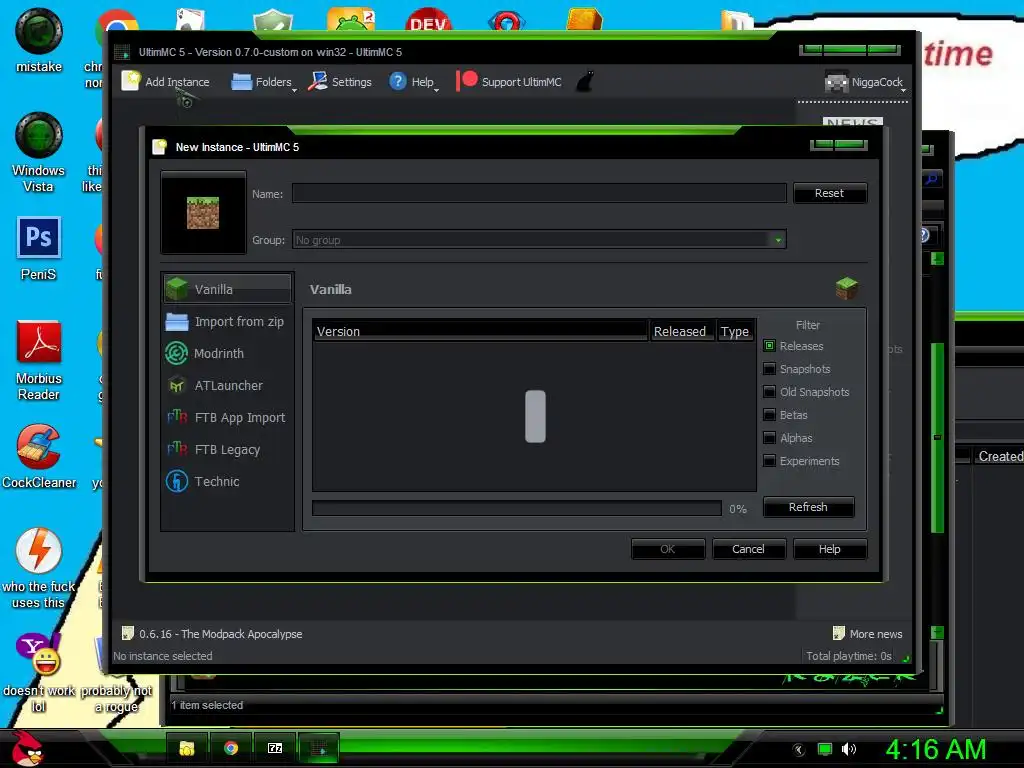Select FTB App Import source
Screen dimensions: 1024x768
click(227, 417)
